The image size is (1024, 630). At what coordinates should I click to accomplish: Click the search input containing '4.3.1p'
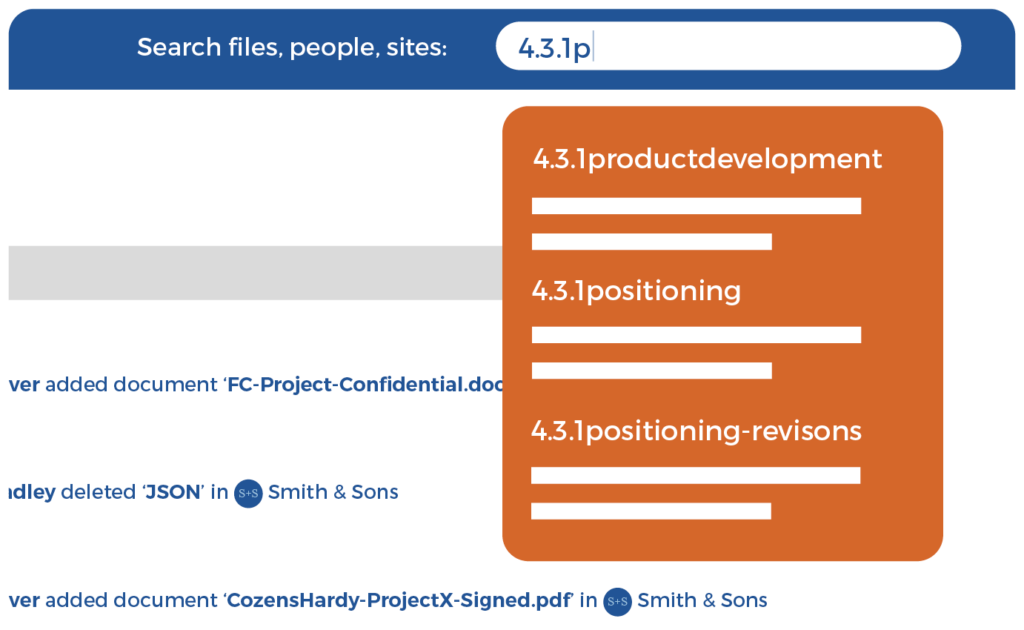[727, 47]
